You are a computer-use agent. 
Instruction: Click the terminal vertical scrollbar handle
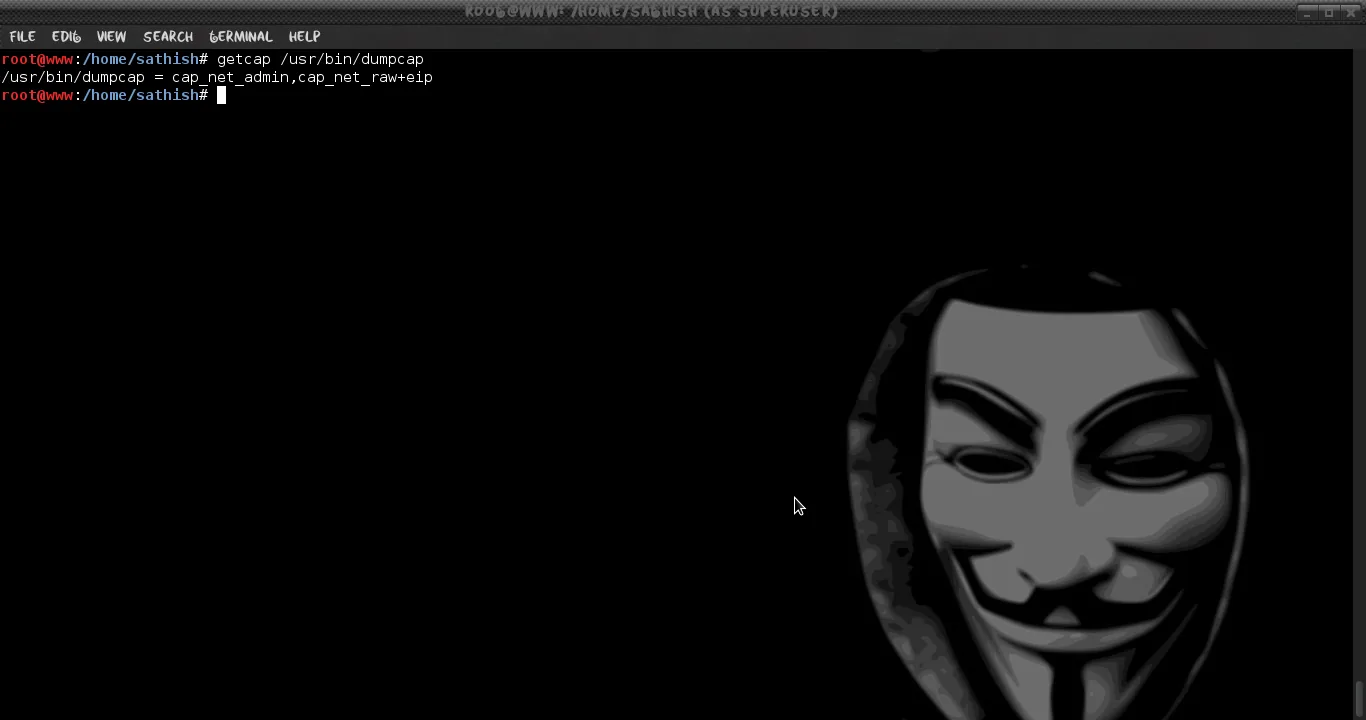point(1359,700)
